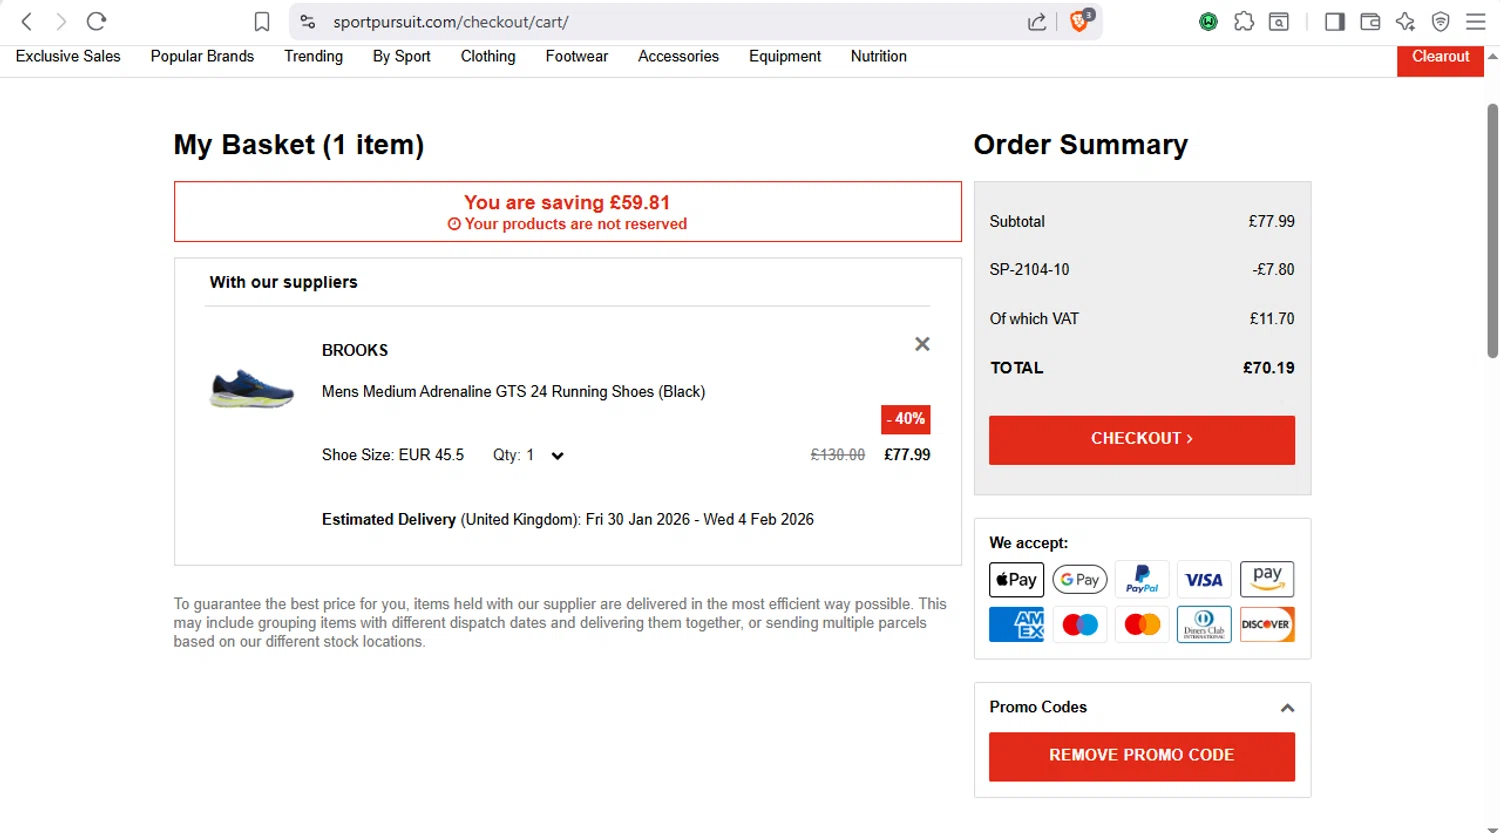The height and width of the screenshot is (833, 1500).
Task: Open the By Sport menu
Action: pyautogui.click(x=401, y=57)
